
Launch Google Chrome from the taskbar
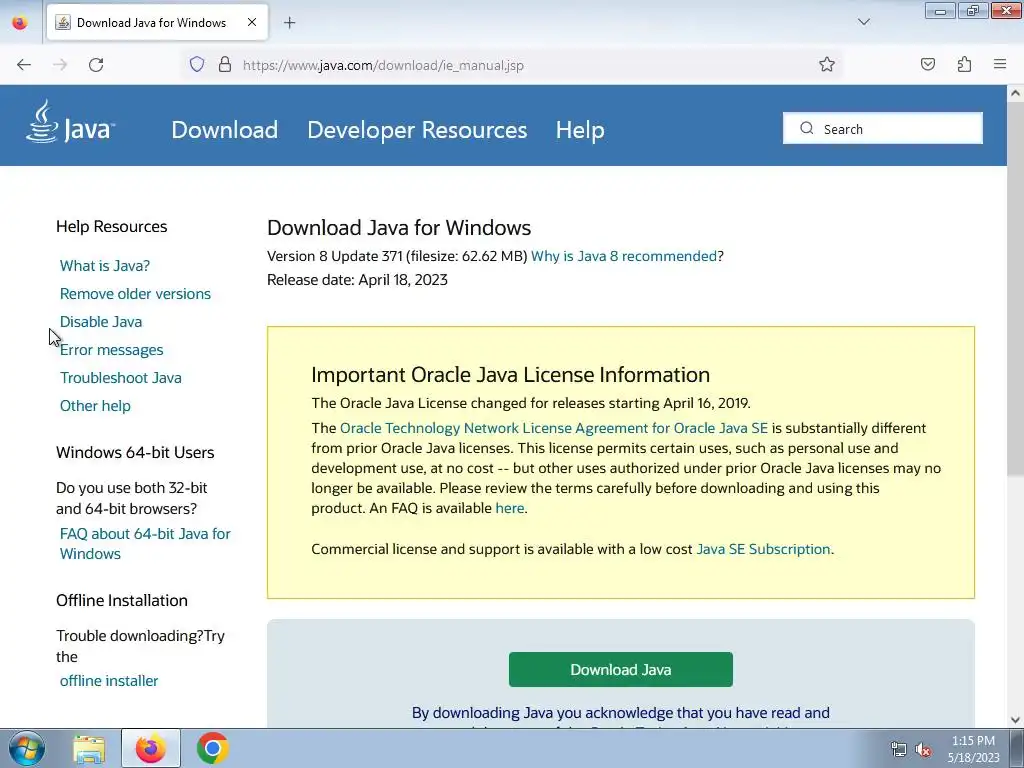[212, 748]
